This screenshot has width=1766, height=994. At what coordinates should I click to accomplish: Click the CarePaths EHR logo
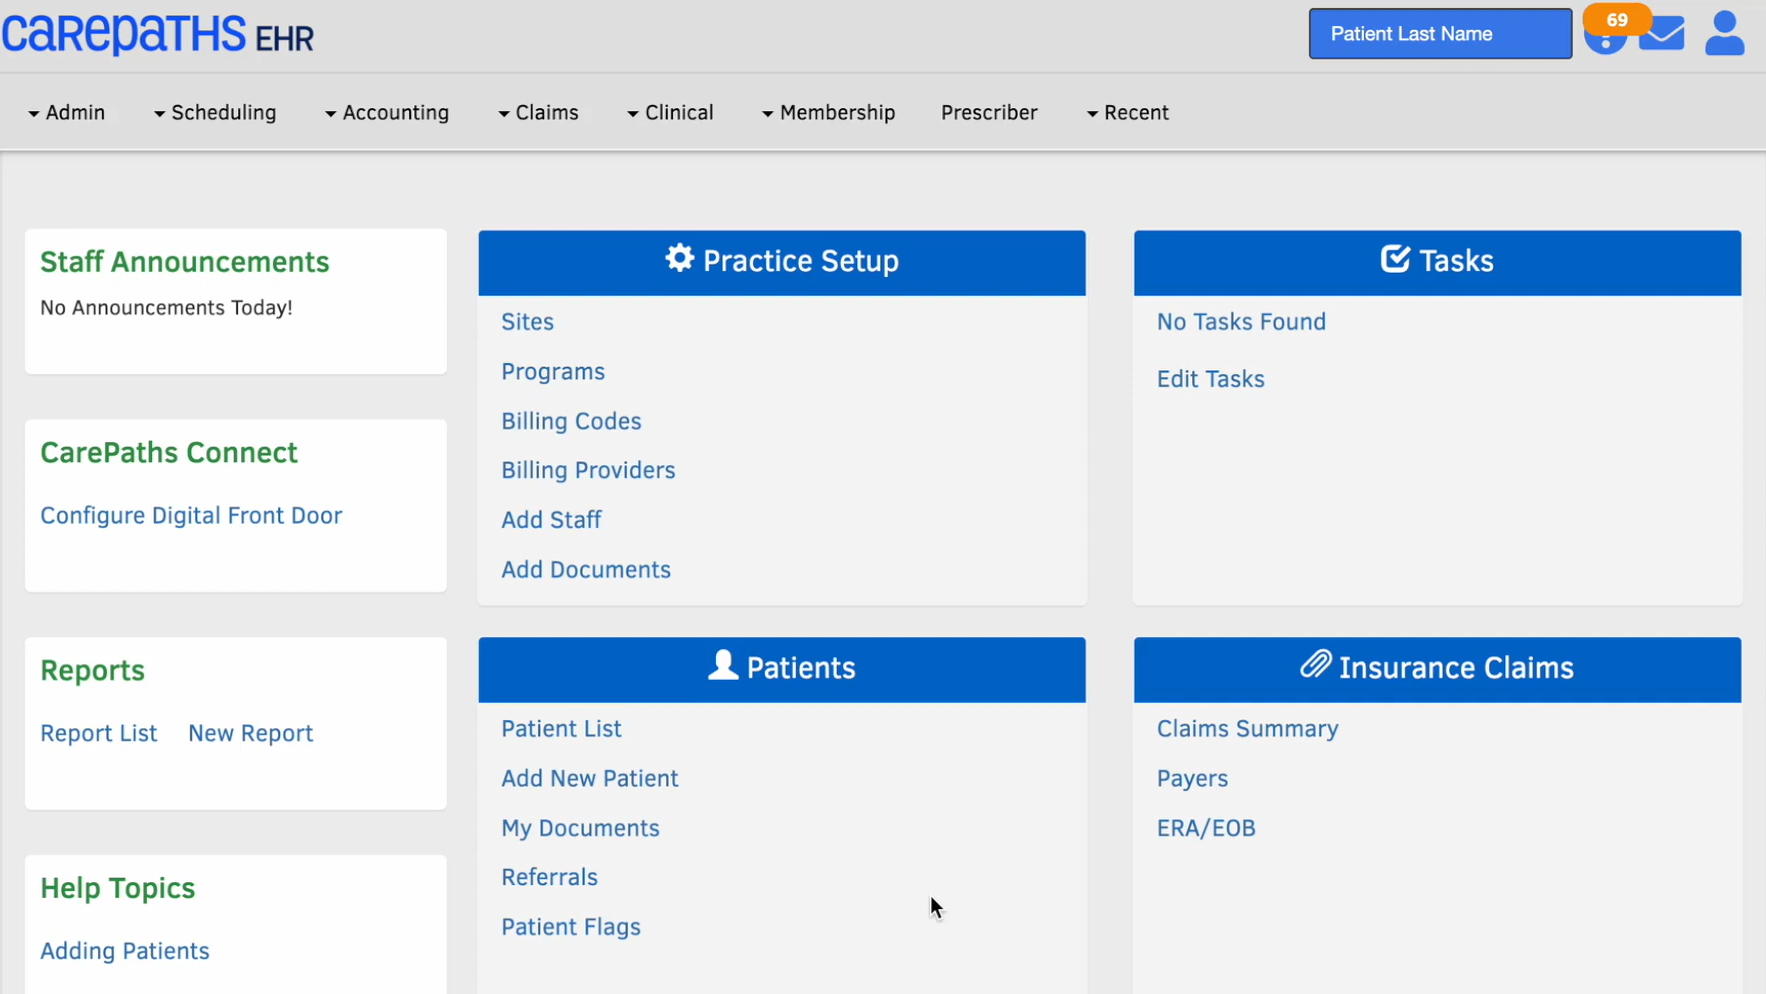158,35
